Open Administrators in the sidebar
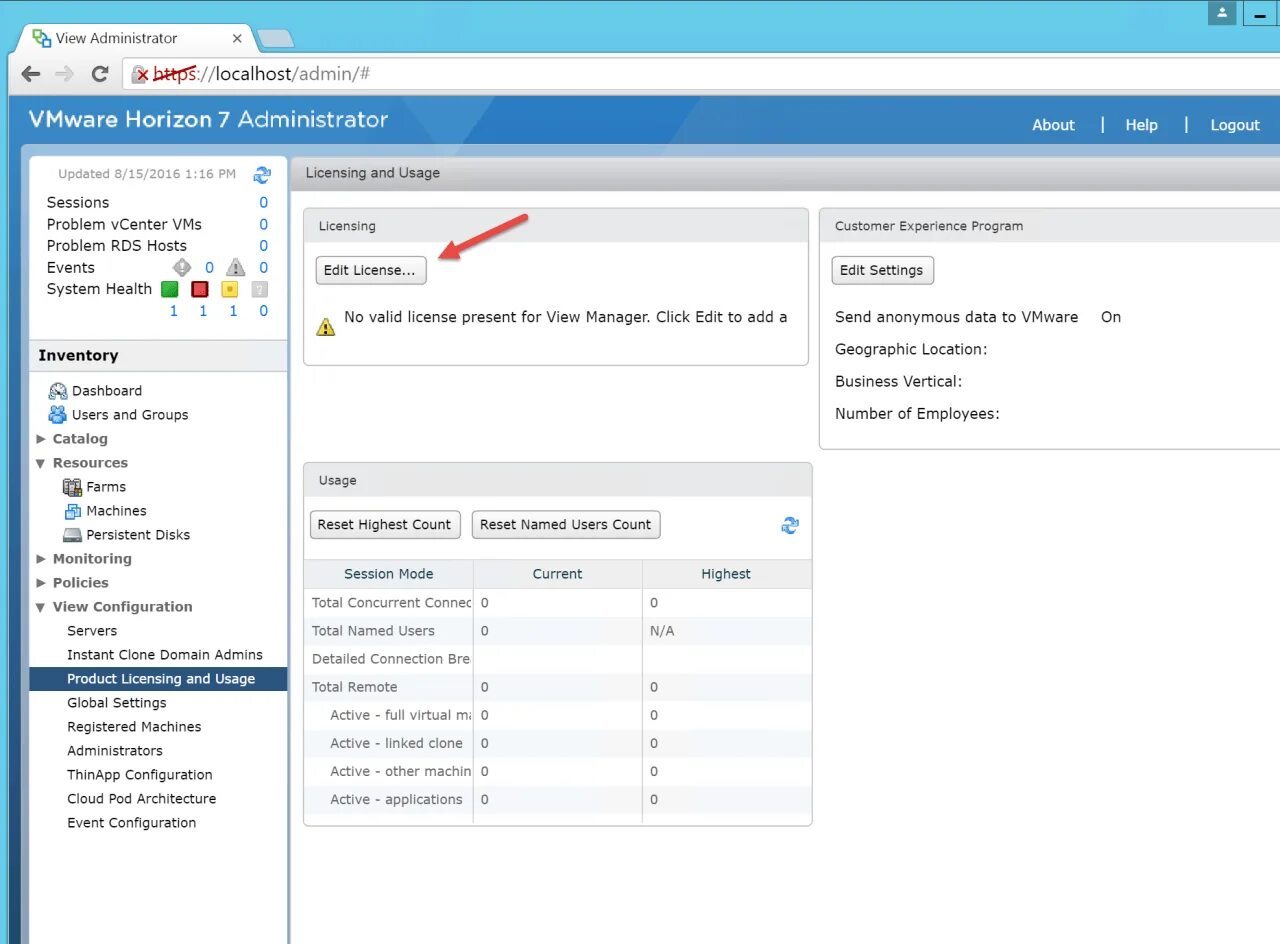 click(x=115, y=751)
